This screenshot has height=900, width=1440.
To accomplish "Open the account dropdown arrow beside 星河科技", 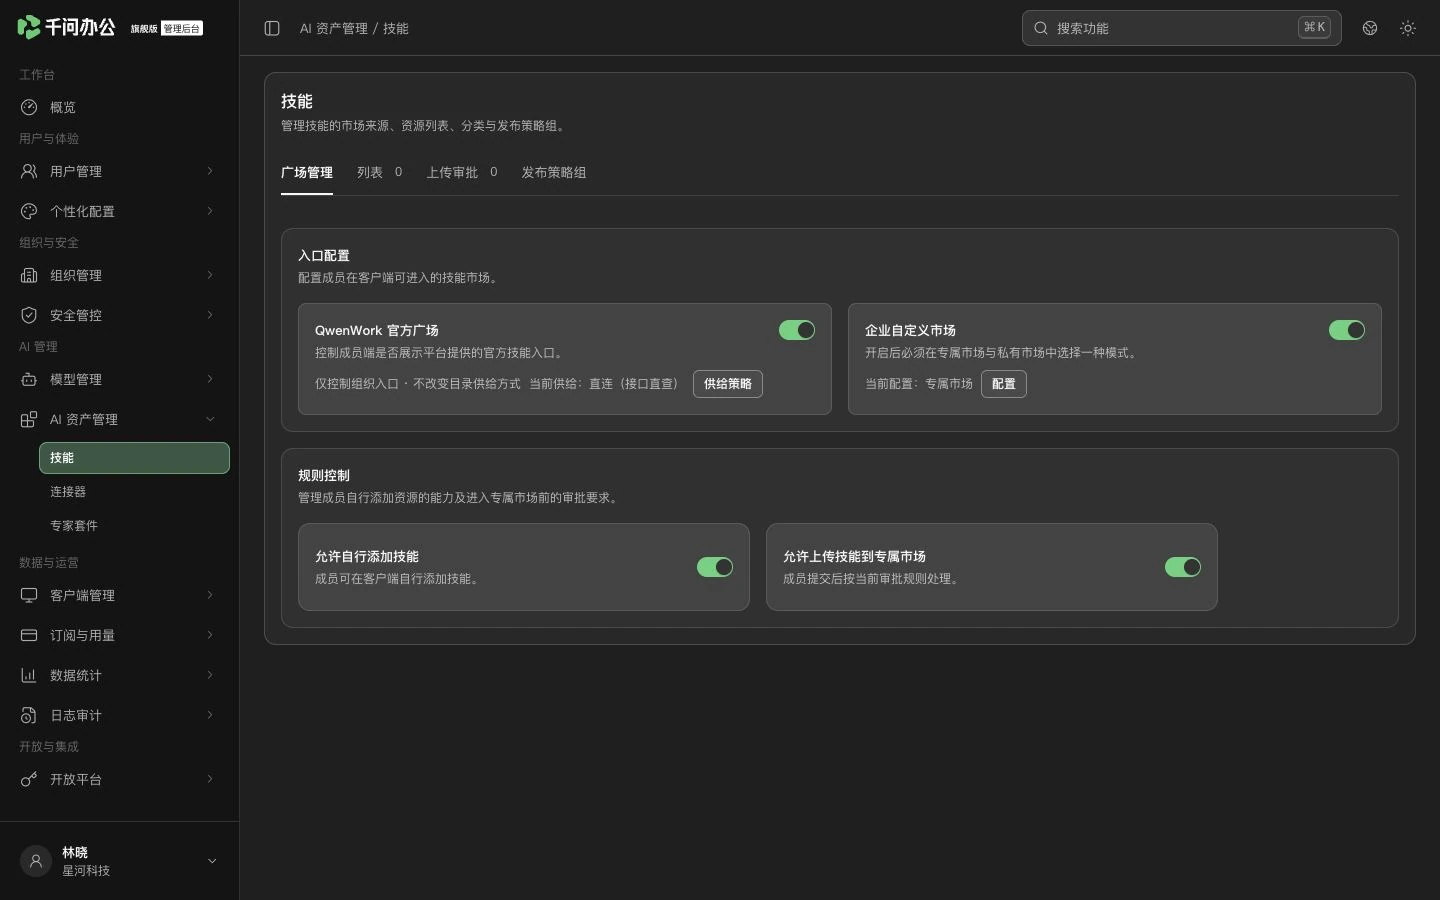I will point(212,861).
